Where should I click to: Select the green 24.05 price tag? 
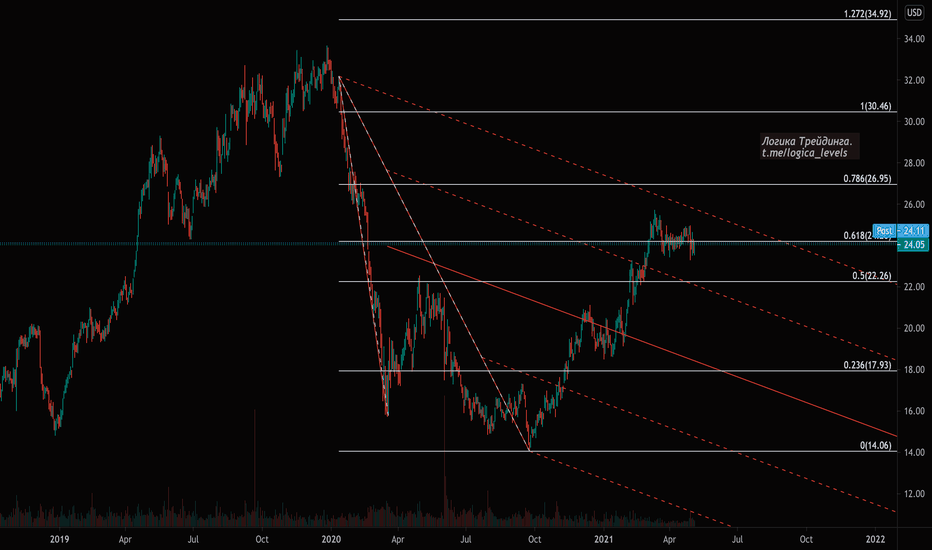(x=912, y=244)
